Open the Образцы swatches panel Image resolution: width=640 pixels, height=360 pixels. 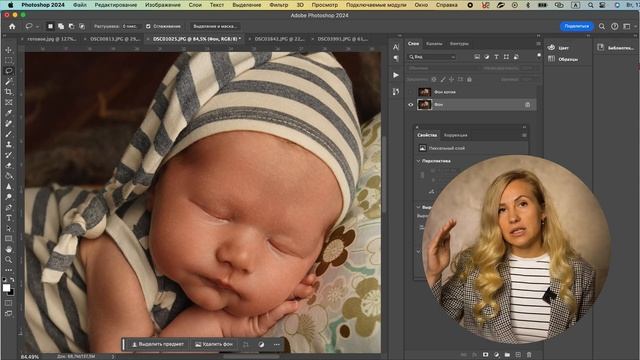[x=563, y=59]
